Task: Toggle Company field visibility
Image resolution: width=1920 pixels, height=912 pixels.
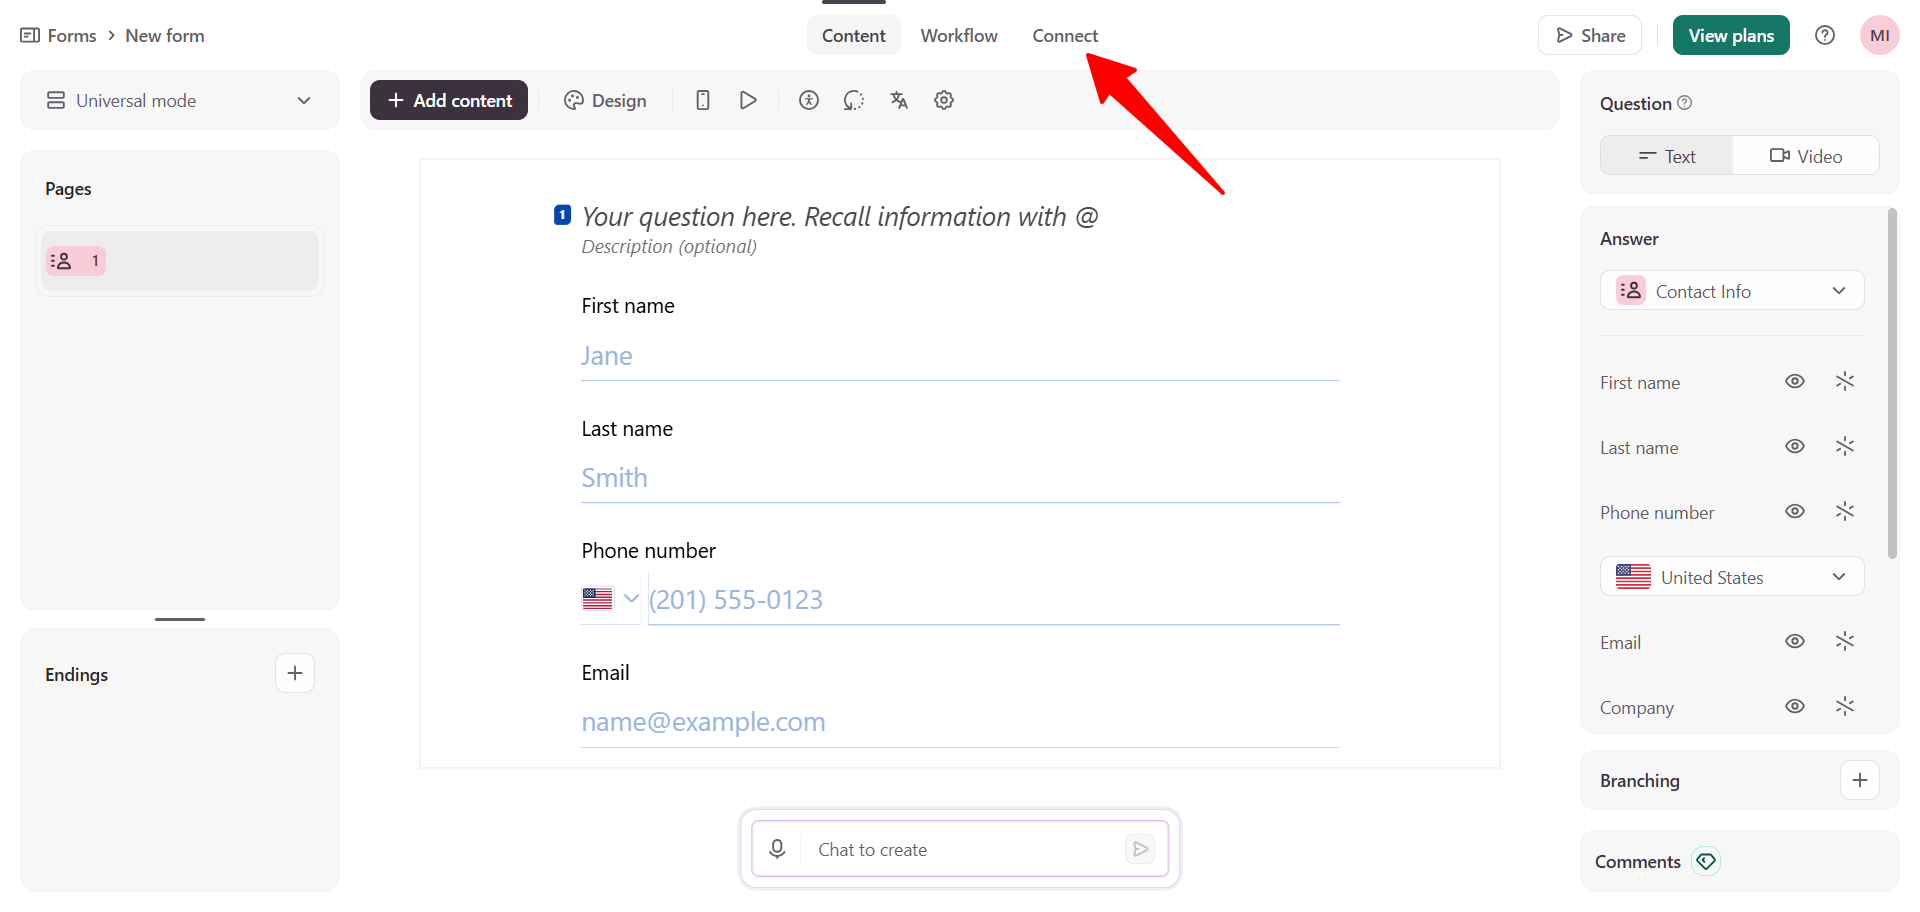Action: 1795,706
